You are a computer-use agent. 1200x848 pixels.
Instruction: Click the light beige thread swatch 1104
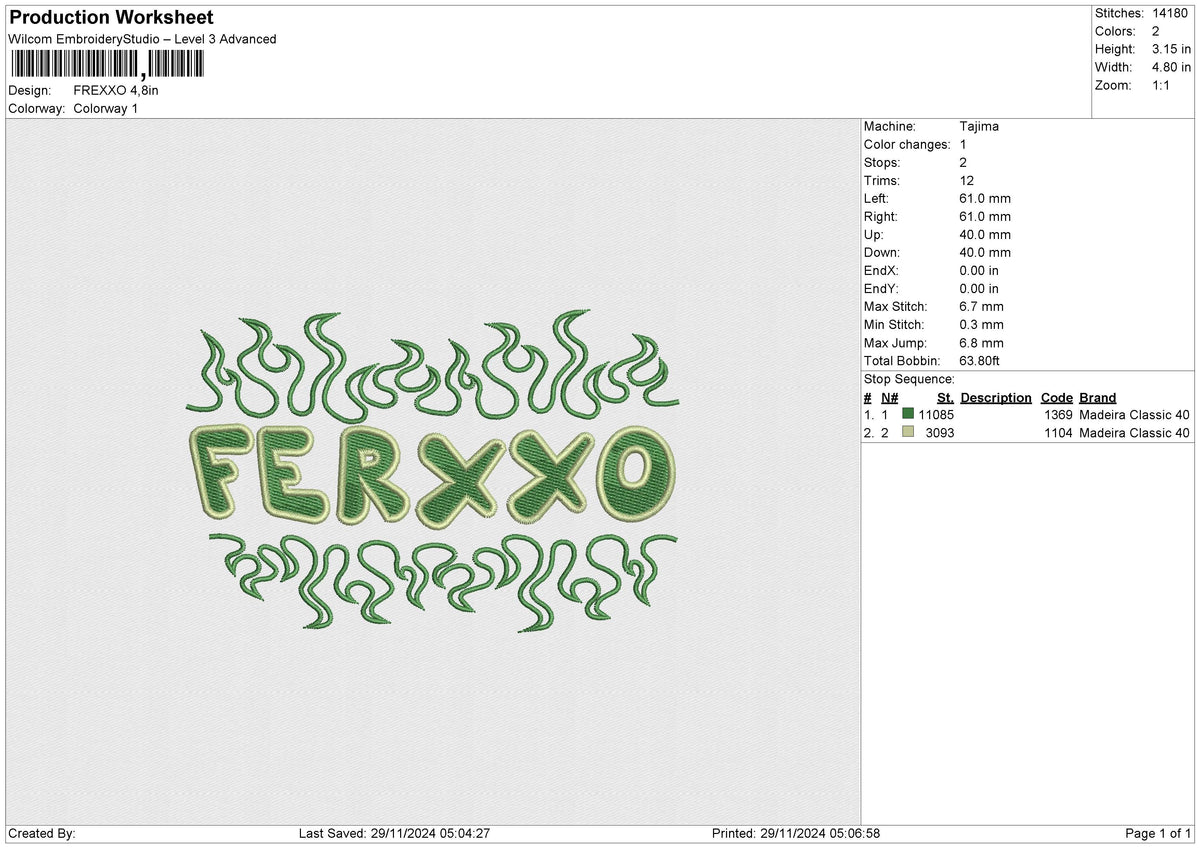[908, 432]
